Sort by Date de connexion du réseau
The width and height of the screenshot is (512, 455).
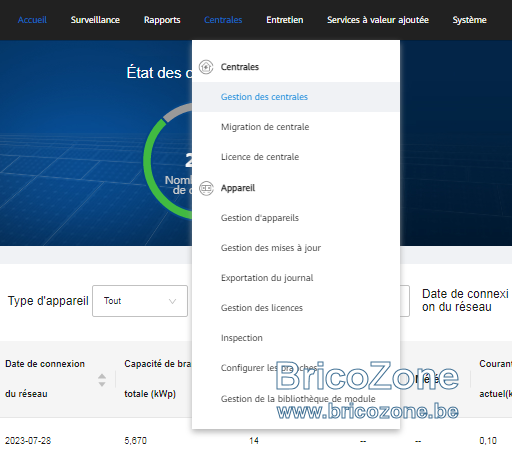tap(102, 380)
